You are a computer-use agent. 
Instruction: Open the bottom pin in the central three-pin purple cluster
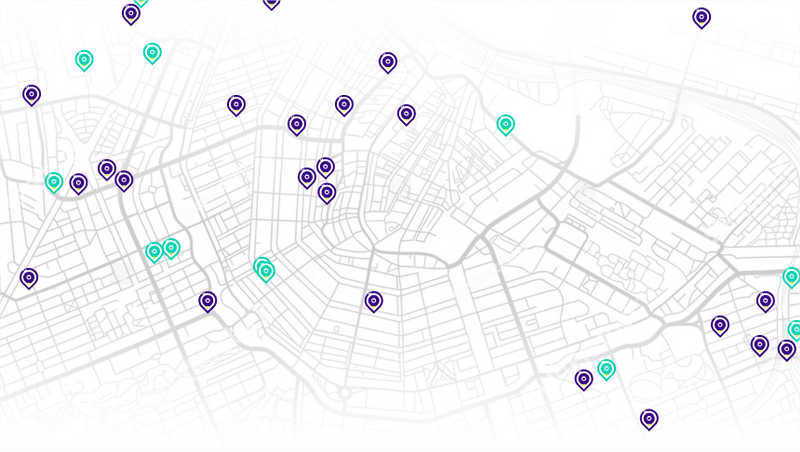(x=327, y=193)
